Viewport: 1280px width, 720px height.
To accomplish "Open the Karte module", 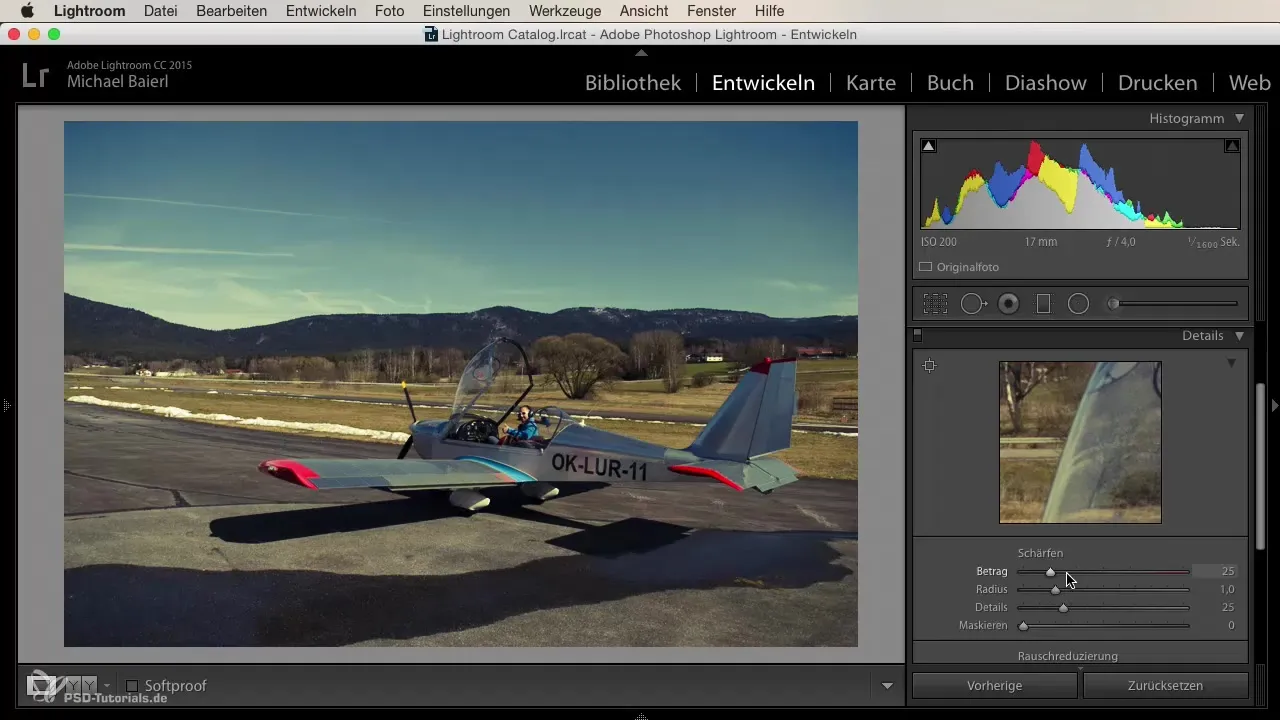I will point(871,83).
